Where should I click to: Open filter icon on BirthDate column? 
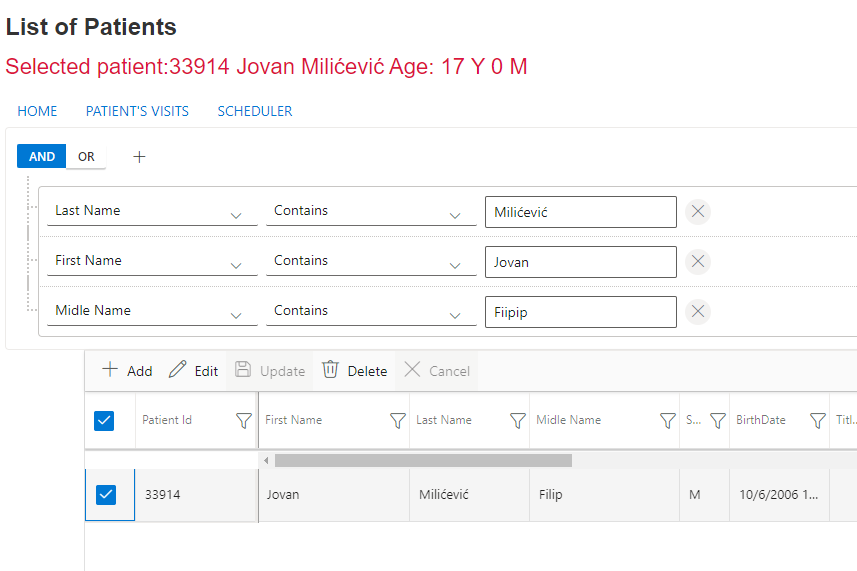click(x=817, y=421)
